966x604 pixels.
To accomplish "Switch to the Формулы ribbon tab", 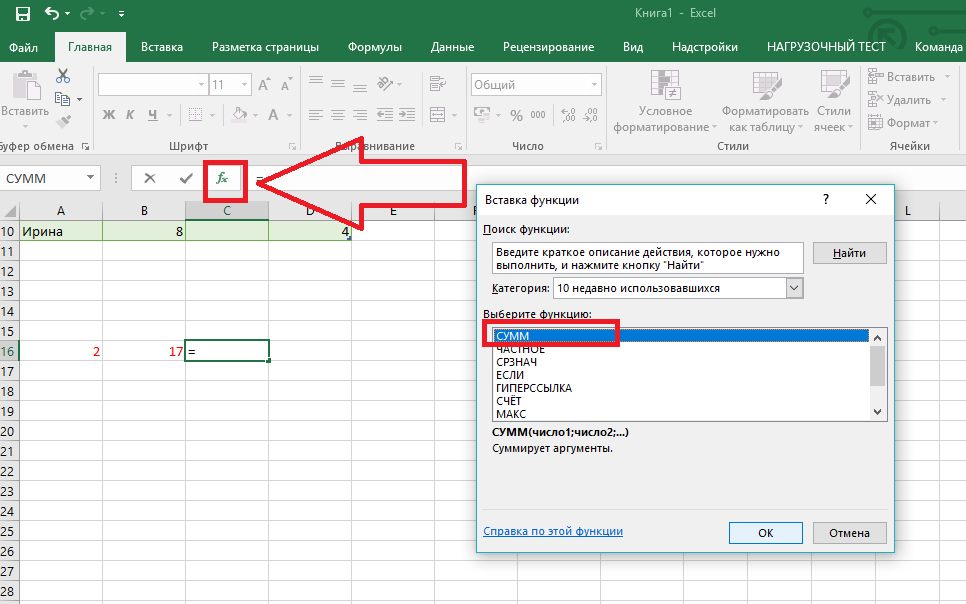I will point(375,47).
